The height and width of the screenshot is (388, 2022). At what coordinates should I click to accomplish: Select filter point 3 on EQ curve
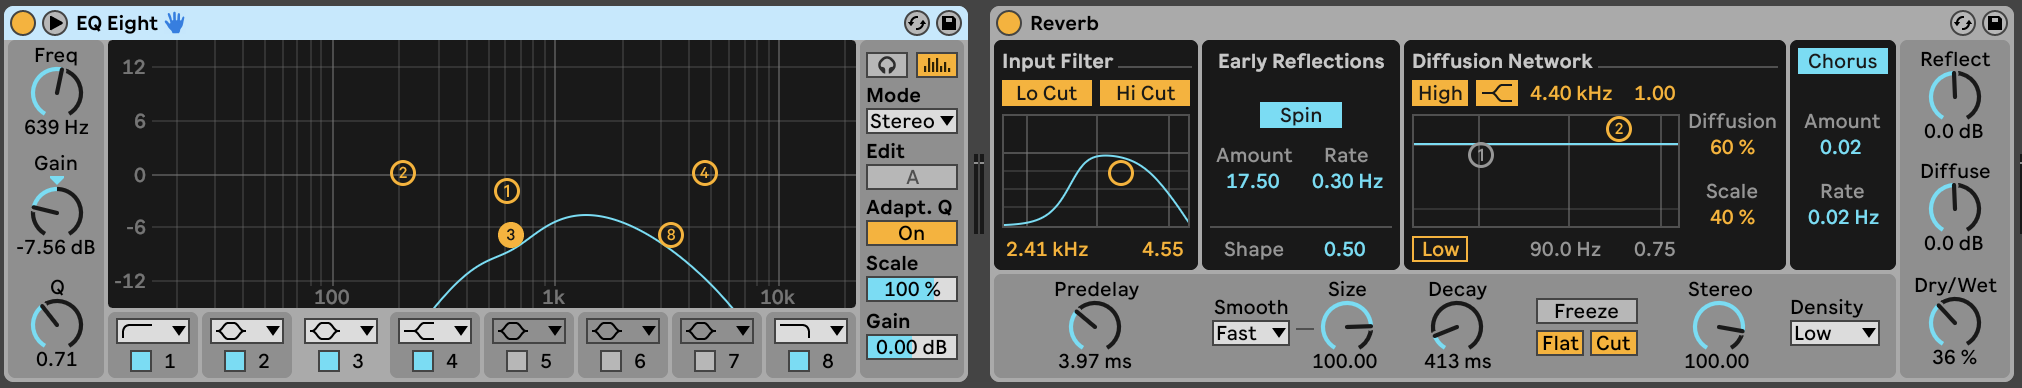point(511,235)
